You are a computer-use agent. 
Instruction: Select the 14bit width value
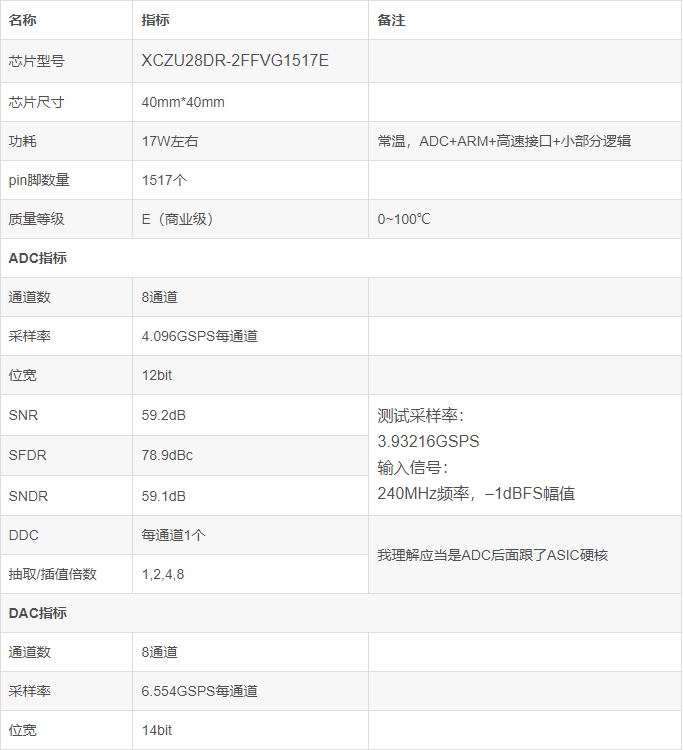click(x=156, y=730)
